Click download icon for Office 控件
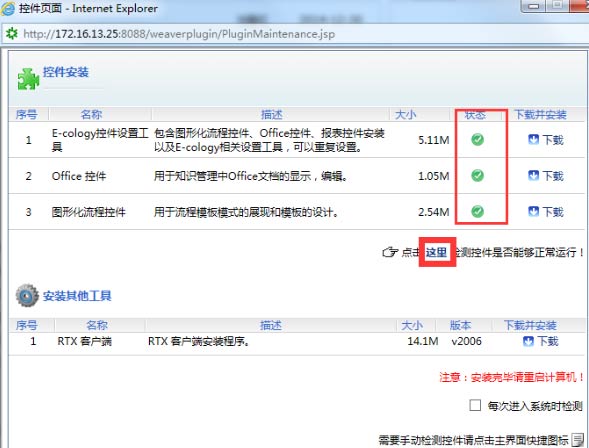The height and width of the screenshot is (448, 589). pos(533,176)
